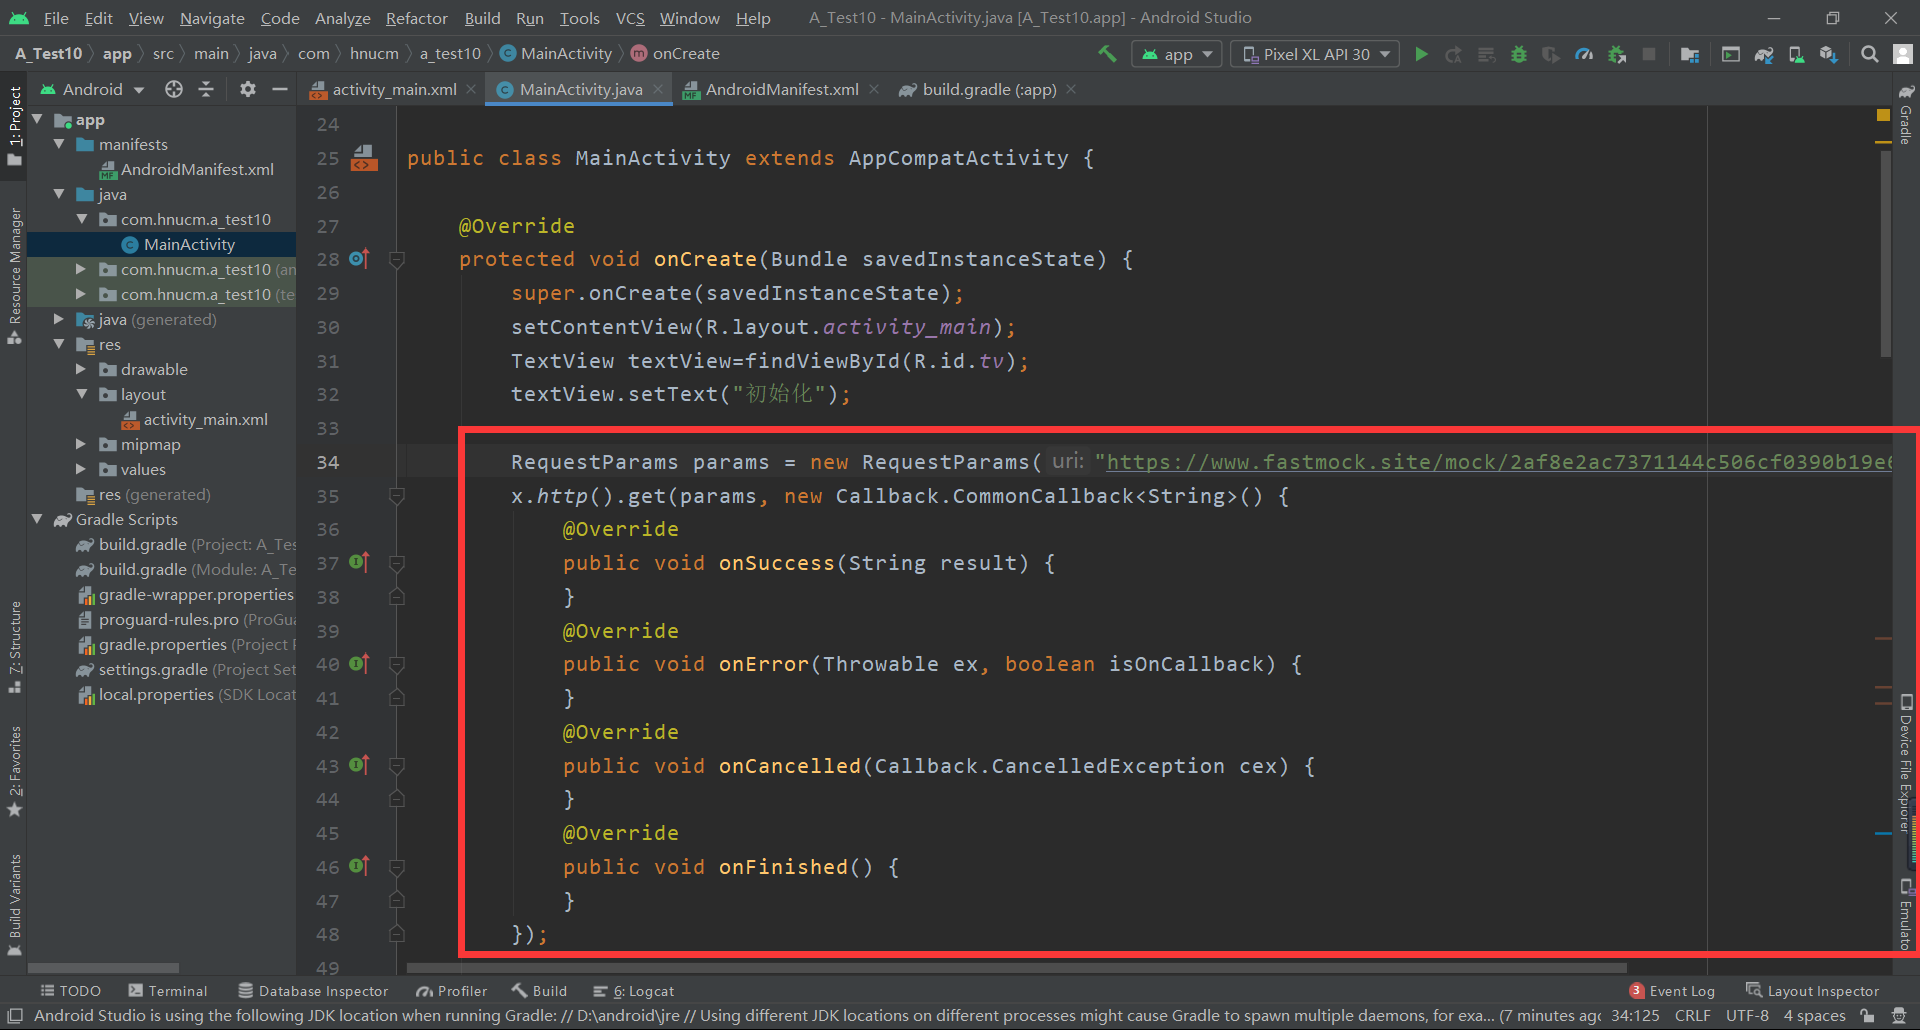Open the Pixel XL API 30 device dropdown
Screen dimensions: 1920x1030
pos(1315,54)
